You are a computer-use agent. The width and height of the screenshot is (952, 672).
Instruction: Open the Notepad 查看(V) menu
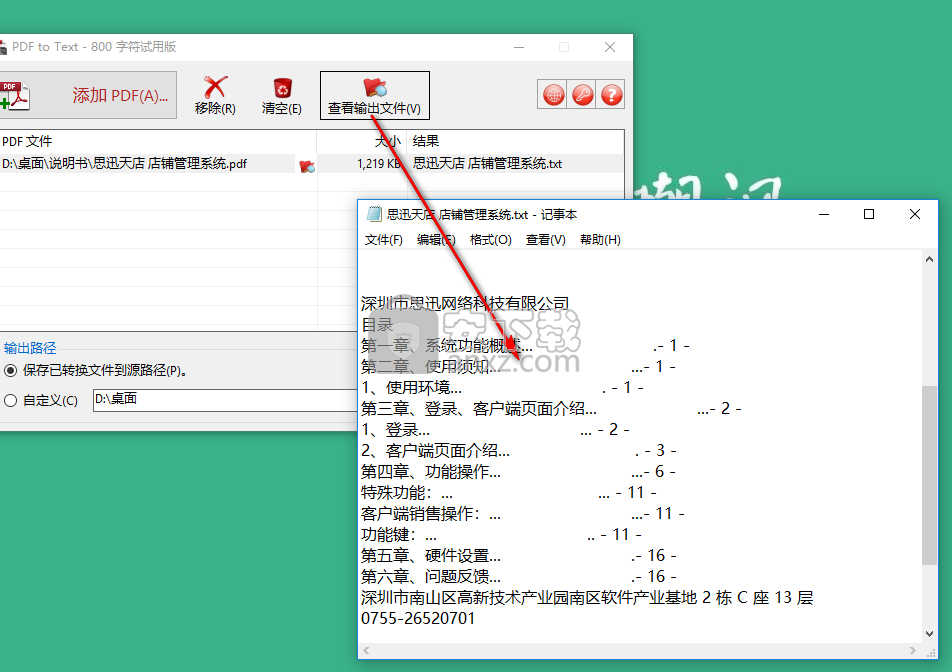pos(545,240)
